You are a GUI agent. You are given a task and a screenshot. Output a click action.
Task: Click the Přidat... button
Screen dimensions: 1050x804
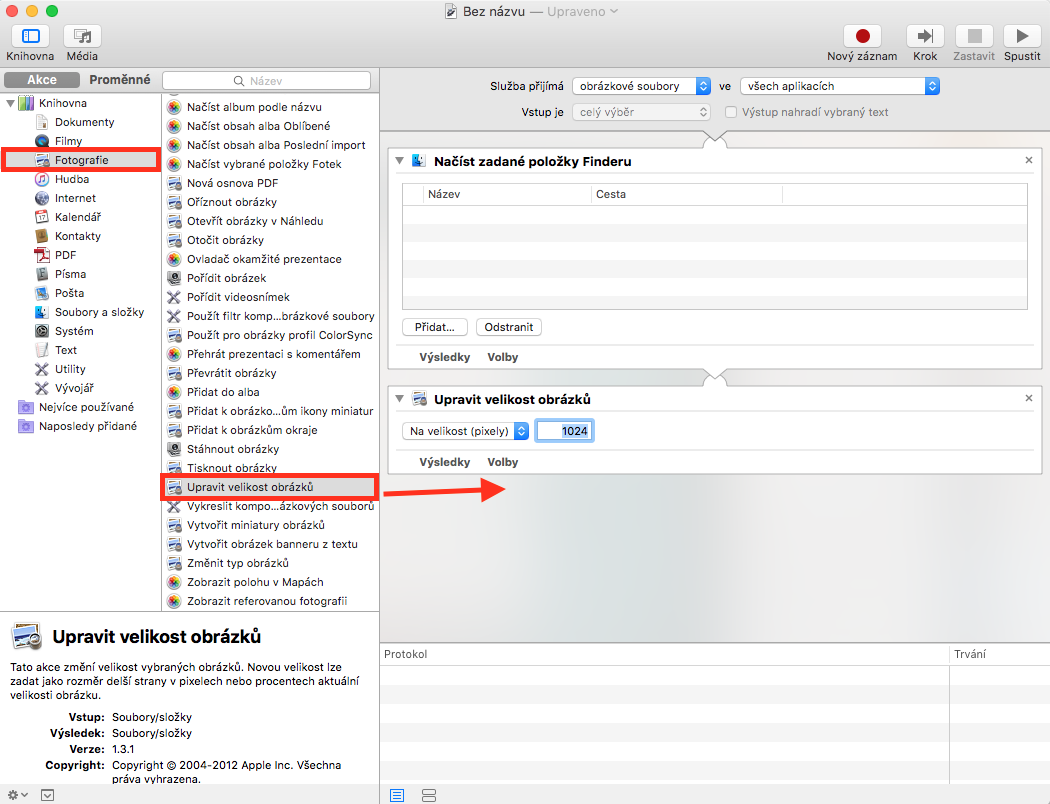pyautogui.click(x=435, y=327)
